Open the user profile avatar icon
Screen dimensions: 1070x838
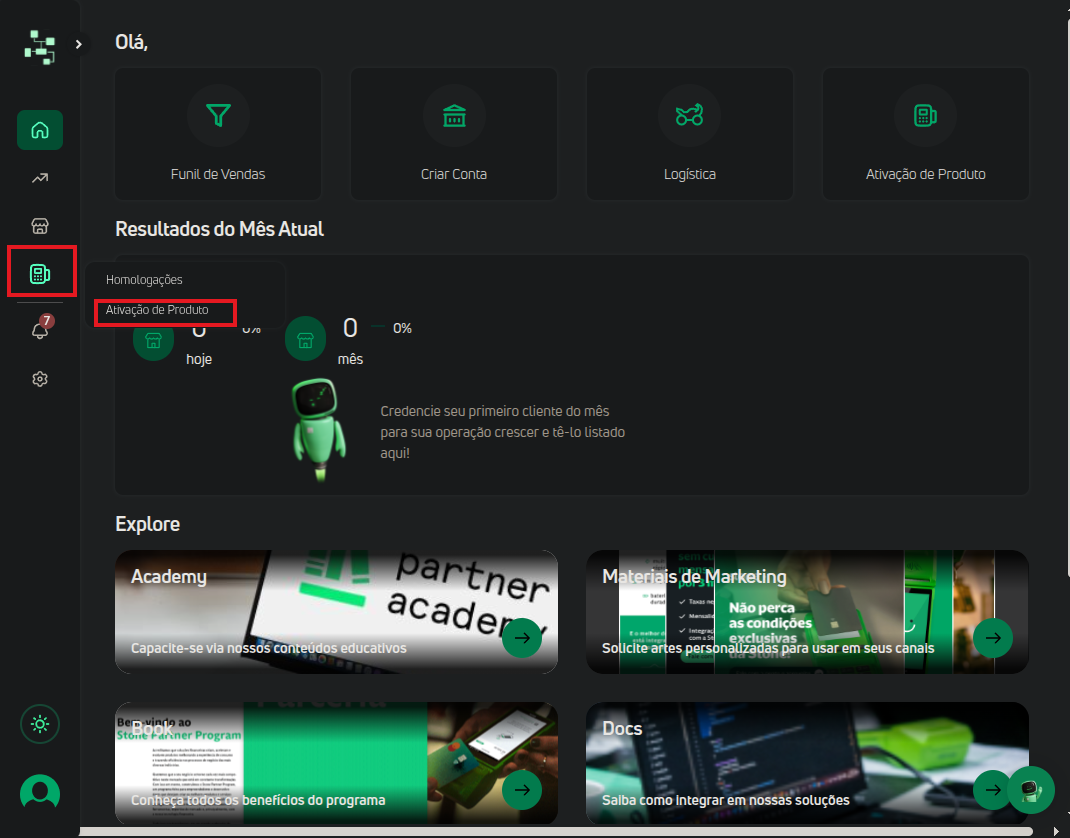[40, 793]
